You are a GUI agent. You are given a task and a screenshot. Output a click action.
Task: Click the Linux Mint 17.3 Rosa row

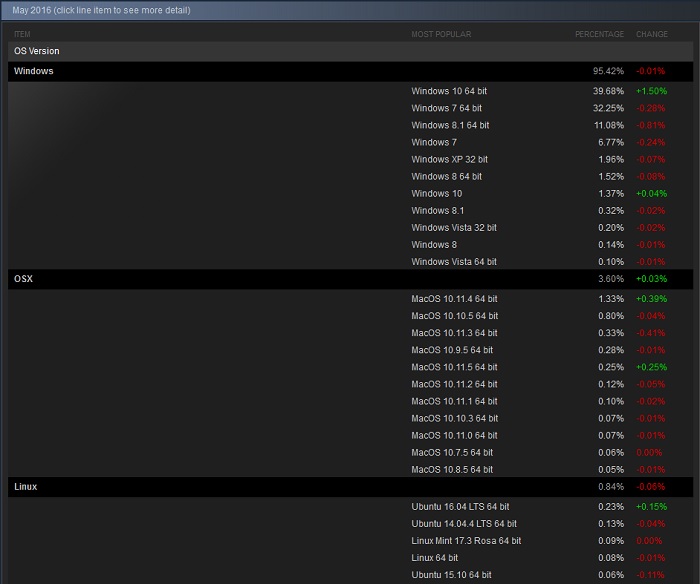coord(466,541)
